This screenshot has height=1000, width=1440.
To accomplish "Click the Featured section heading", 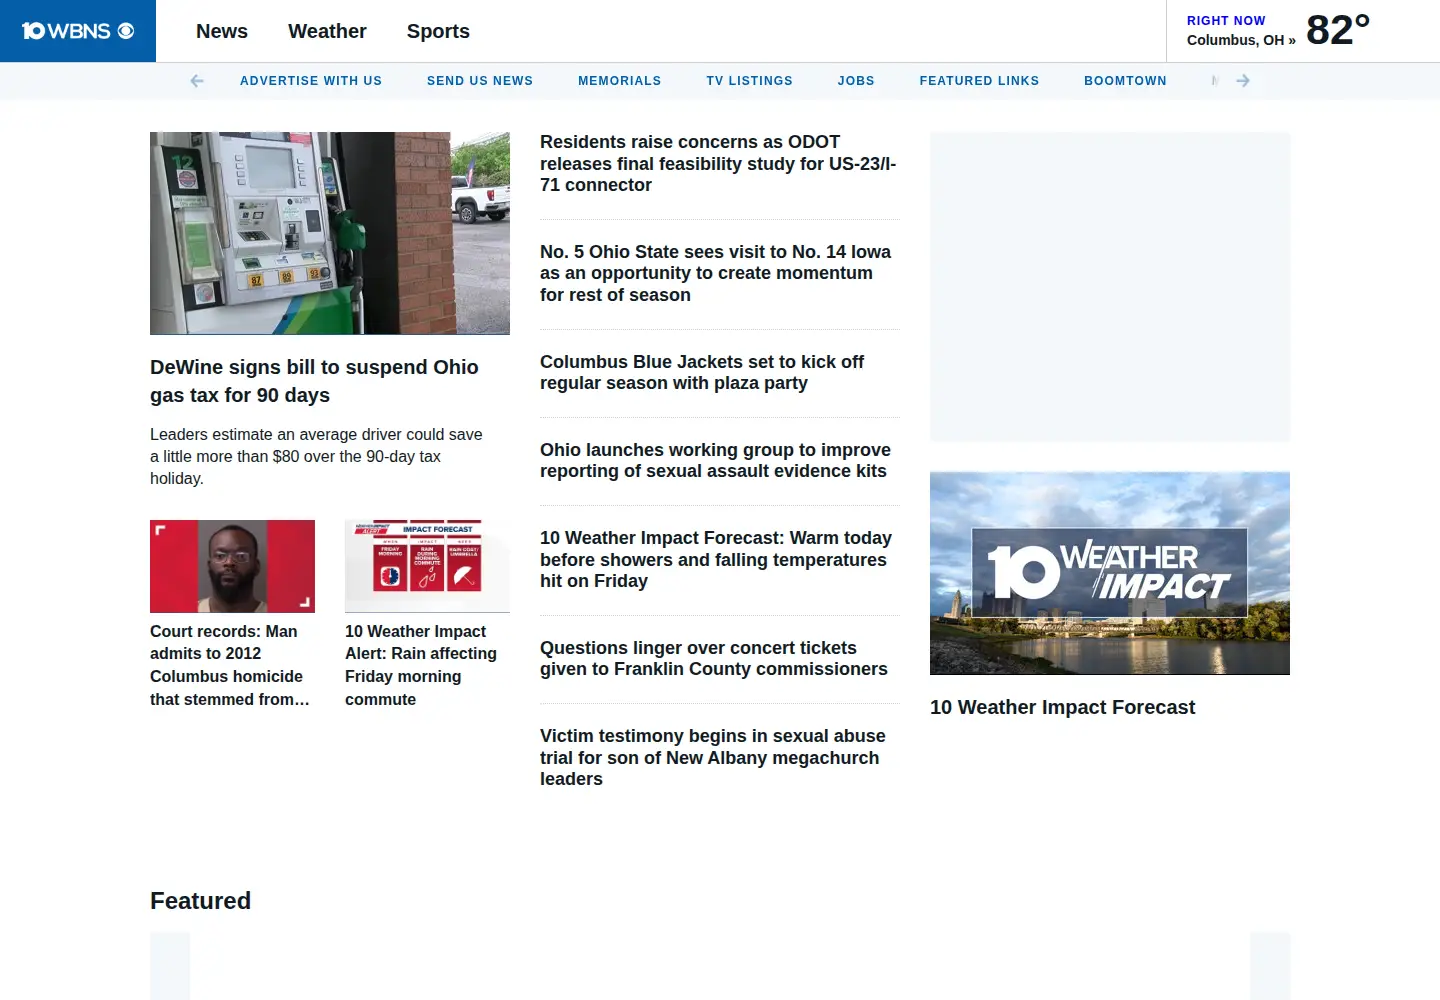I will tap(200, 901).
